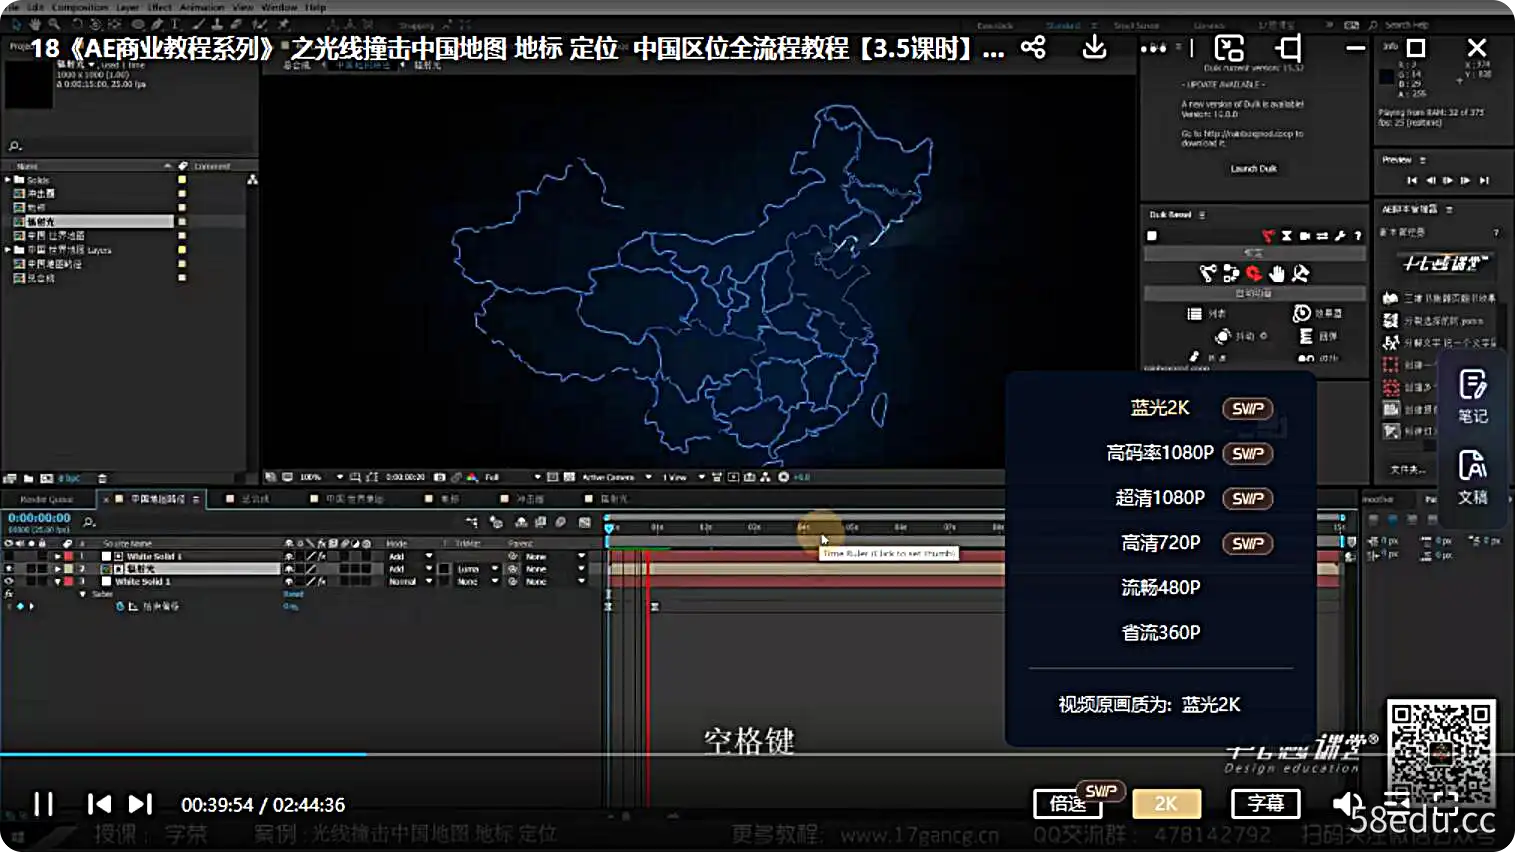The width and height of the screenshot is (1515, 852).
Task: Open Active Camera view dropdown
Action: (x=616, y=477)
